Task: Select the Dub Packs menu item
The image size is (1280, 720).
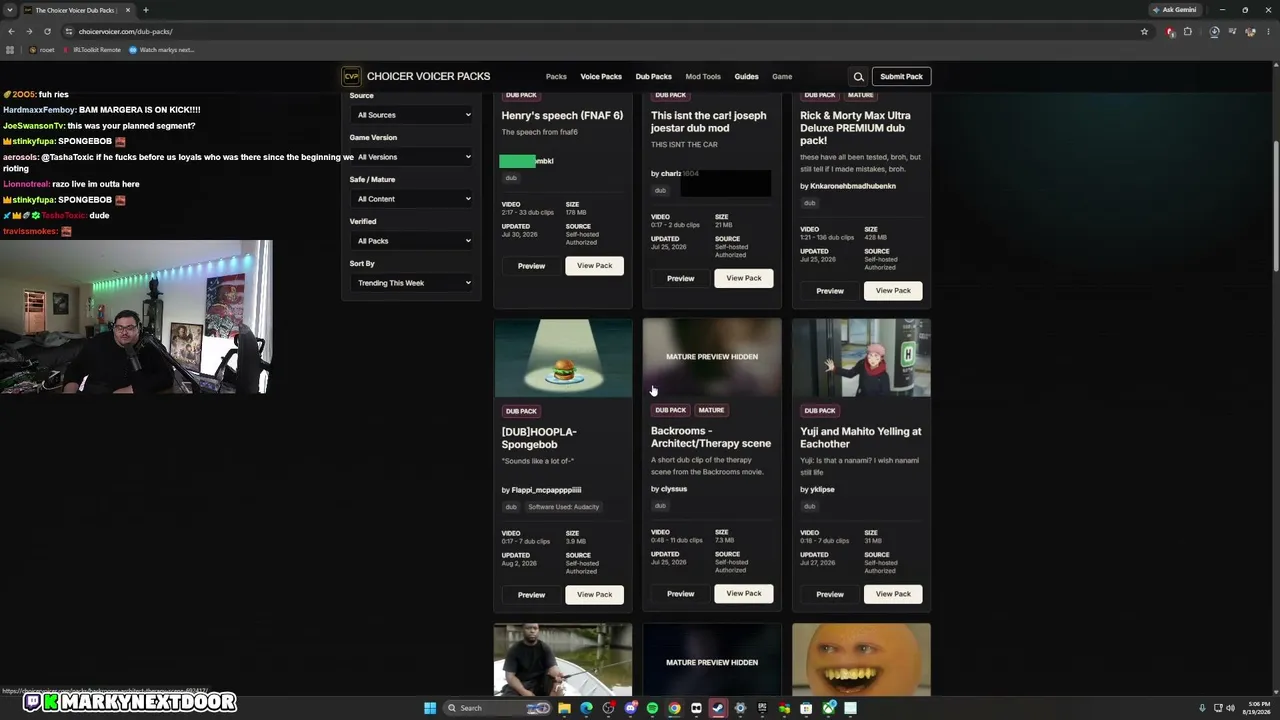Action: pos(654,77)
